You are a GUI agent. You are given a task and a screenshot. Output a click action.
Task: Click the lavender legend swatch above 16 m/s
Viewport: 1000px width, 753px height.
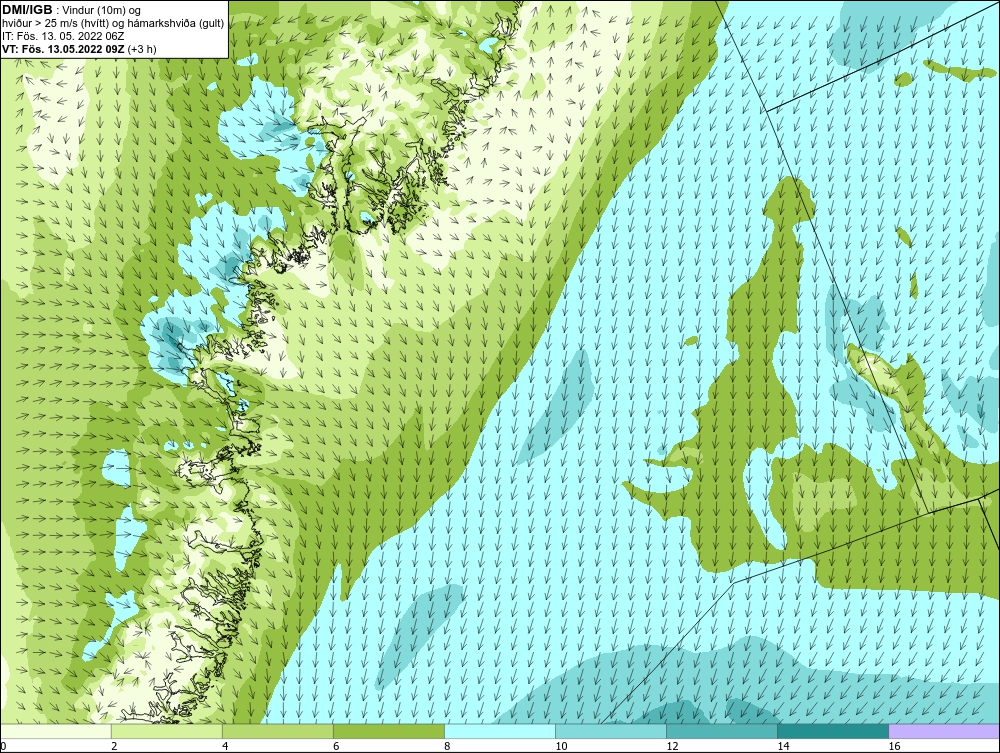point(944,731)
